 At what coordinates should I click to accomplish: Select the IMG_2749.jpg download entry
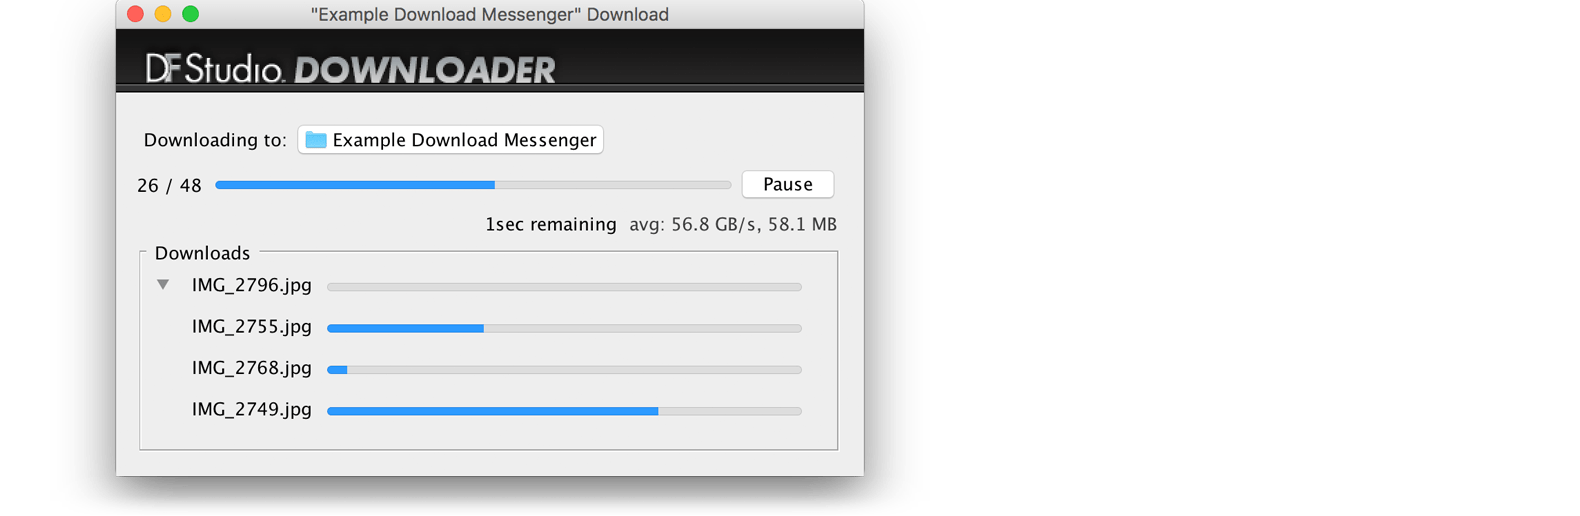tap(252, 410)
